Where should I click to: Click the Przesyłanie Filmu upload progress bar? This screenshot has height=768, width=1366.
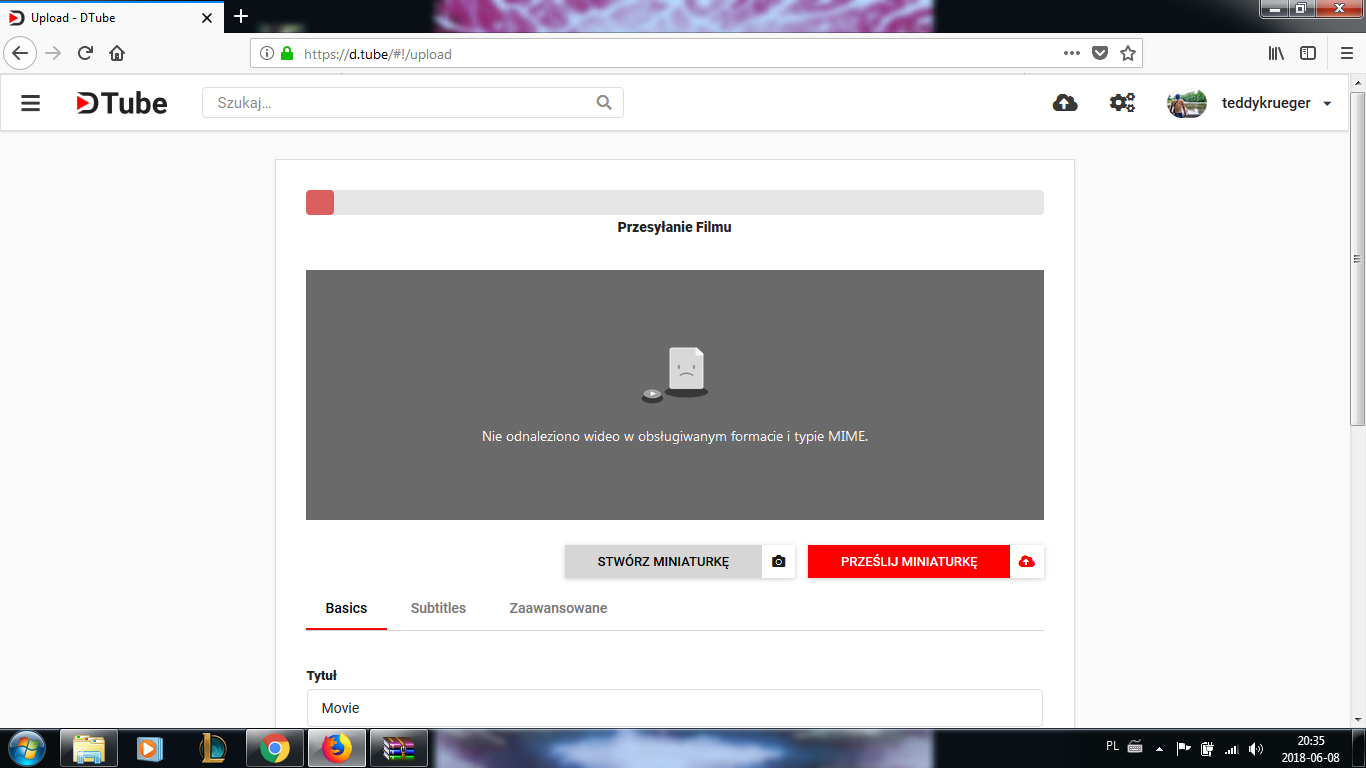[675, 202]
